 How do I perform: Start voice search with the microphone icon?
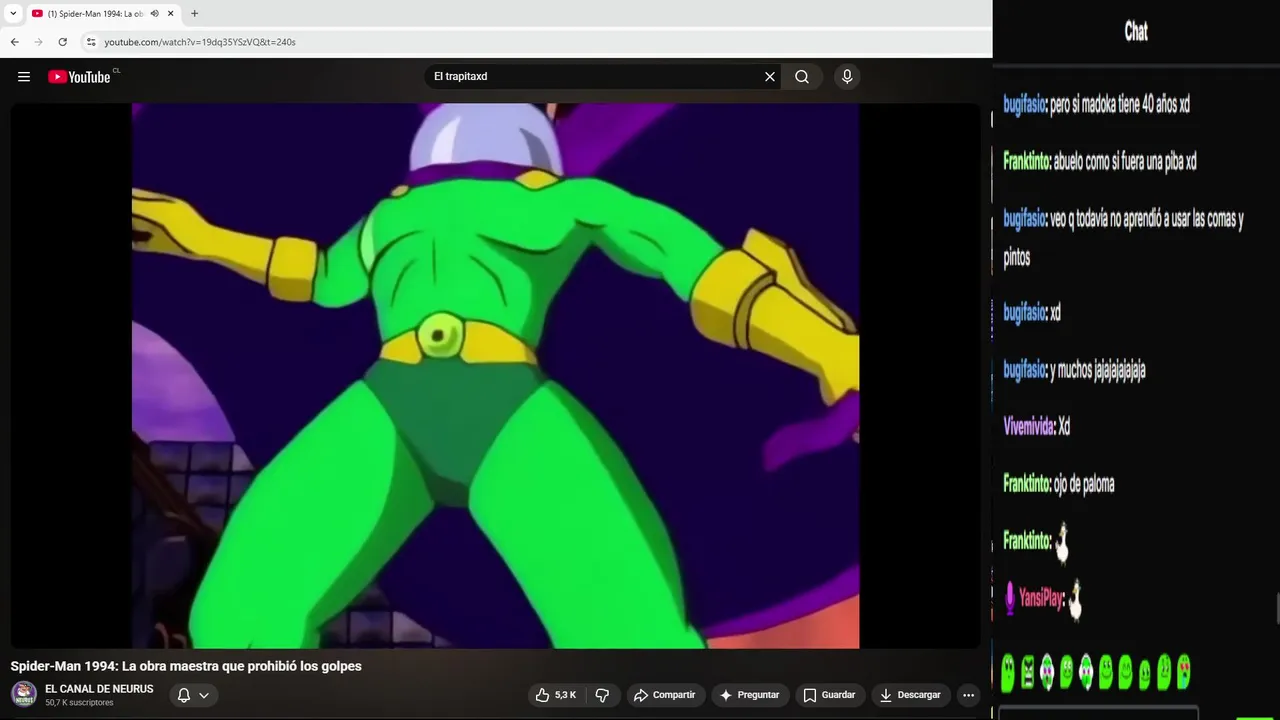(x=847, y=77)
